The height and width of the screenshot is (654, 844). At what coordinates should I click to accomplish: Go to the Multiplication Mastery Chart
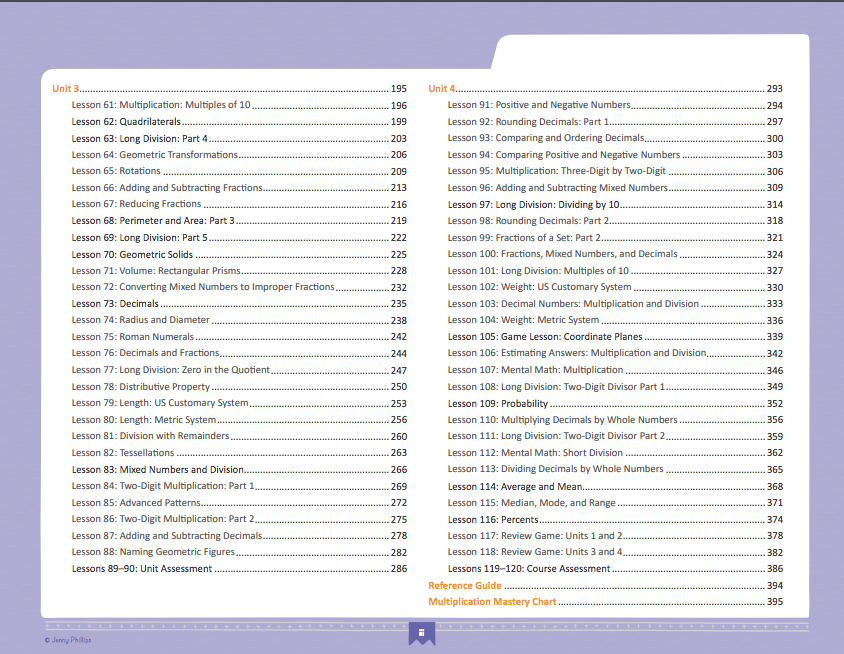(492, 602)
